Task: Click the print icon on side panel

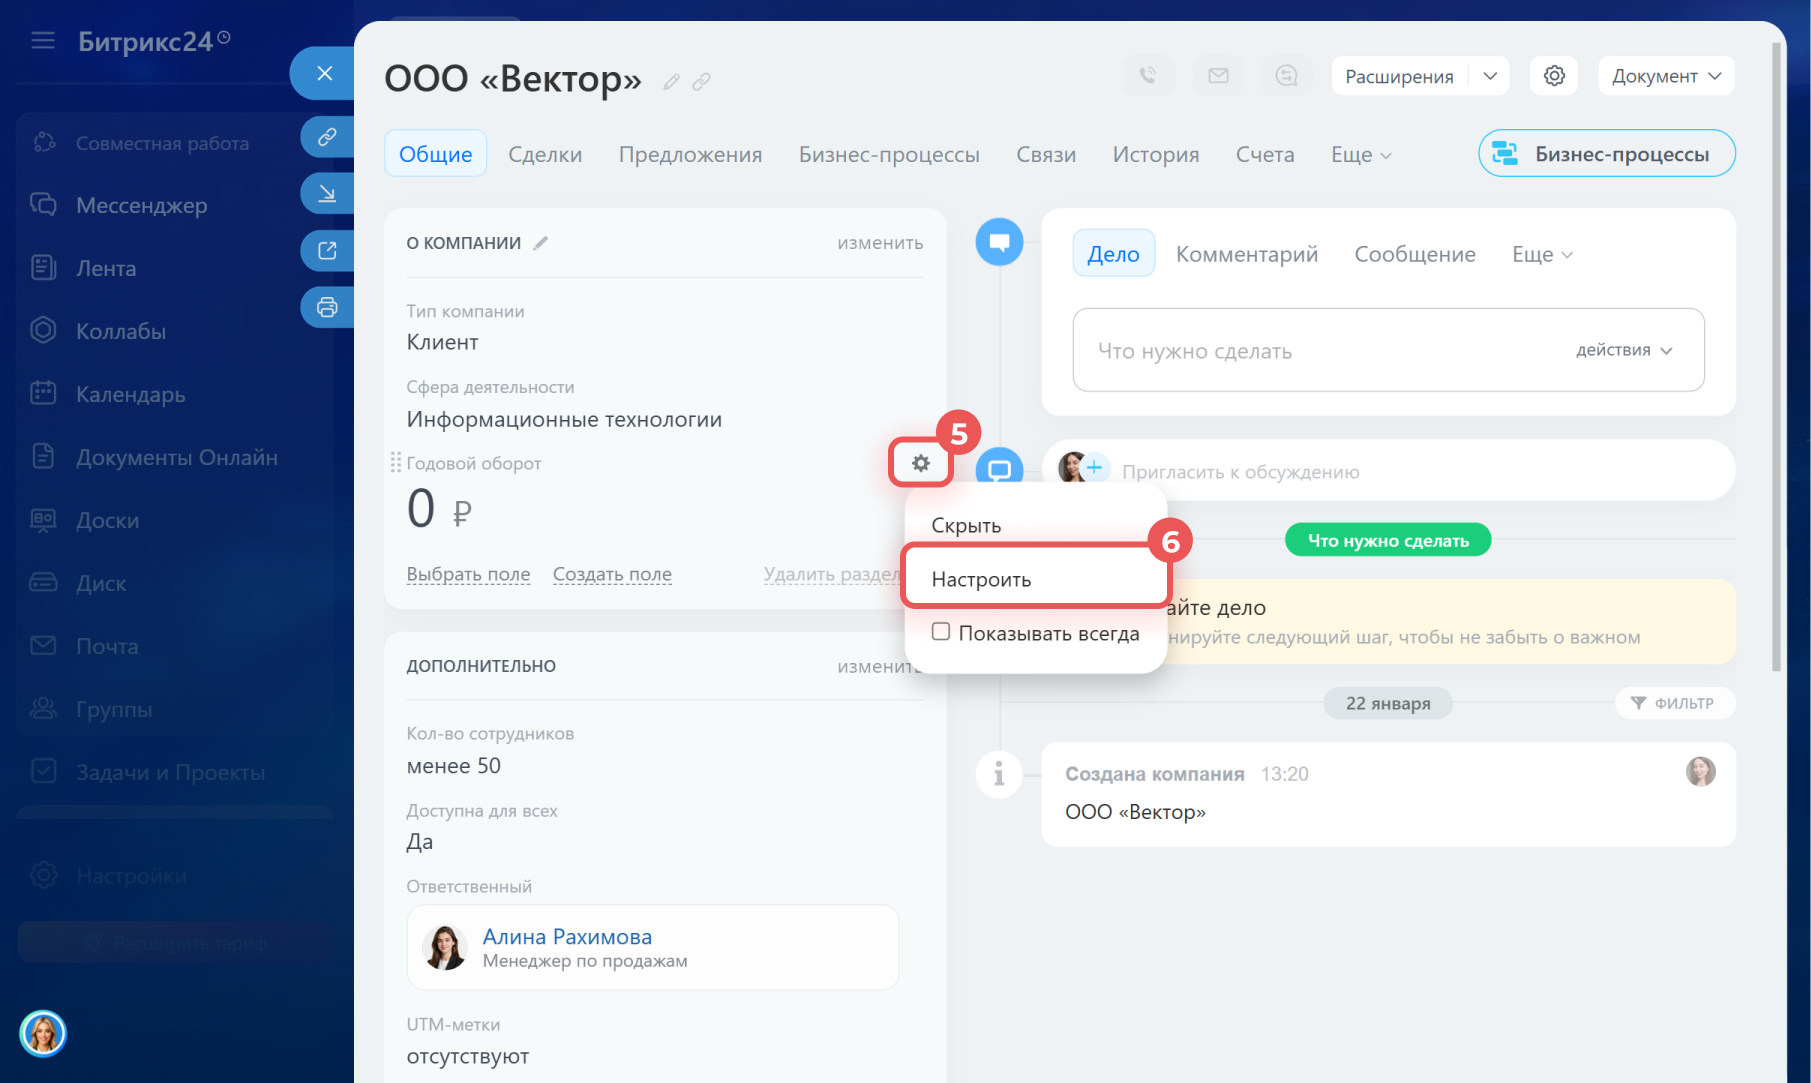Action: [x=327, y=307]
